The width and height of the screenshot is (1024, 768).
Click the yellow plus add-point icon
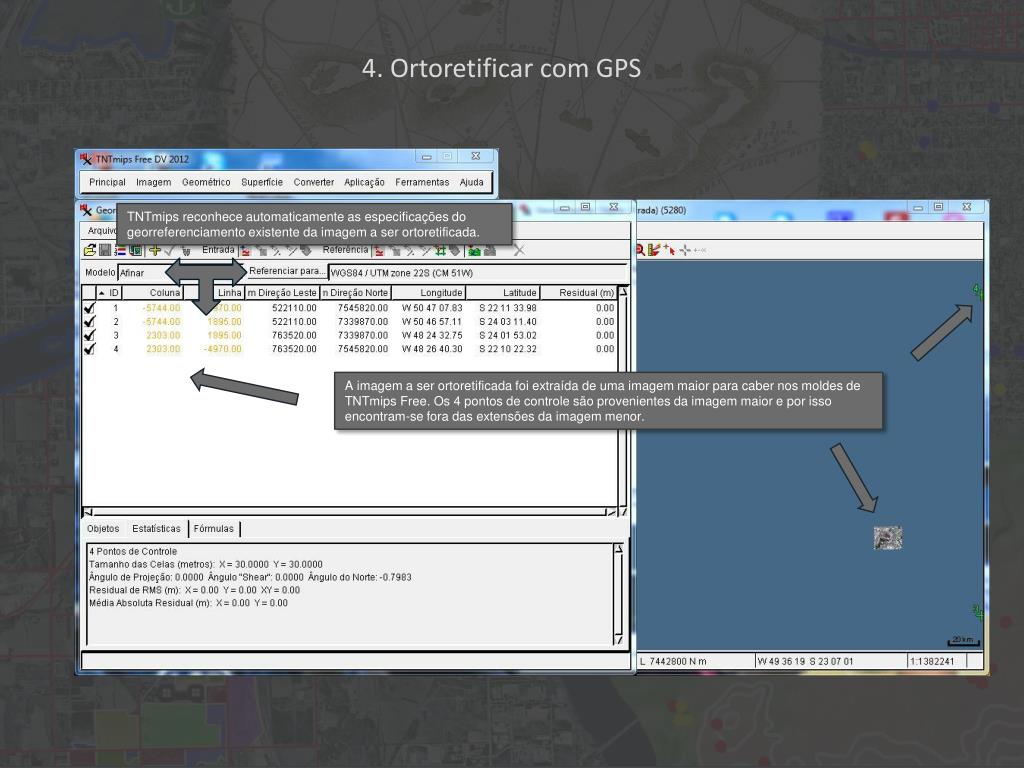click(155, 250)
